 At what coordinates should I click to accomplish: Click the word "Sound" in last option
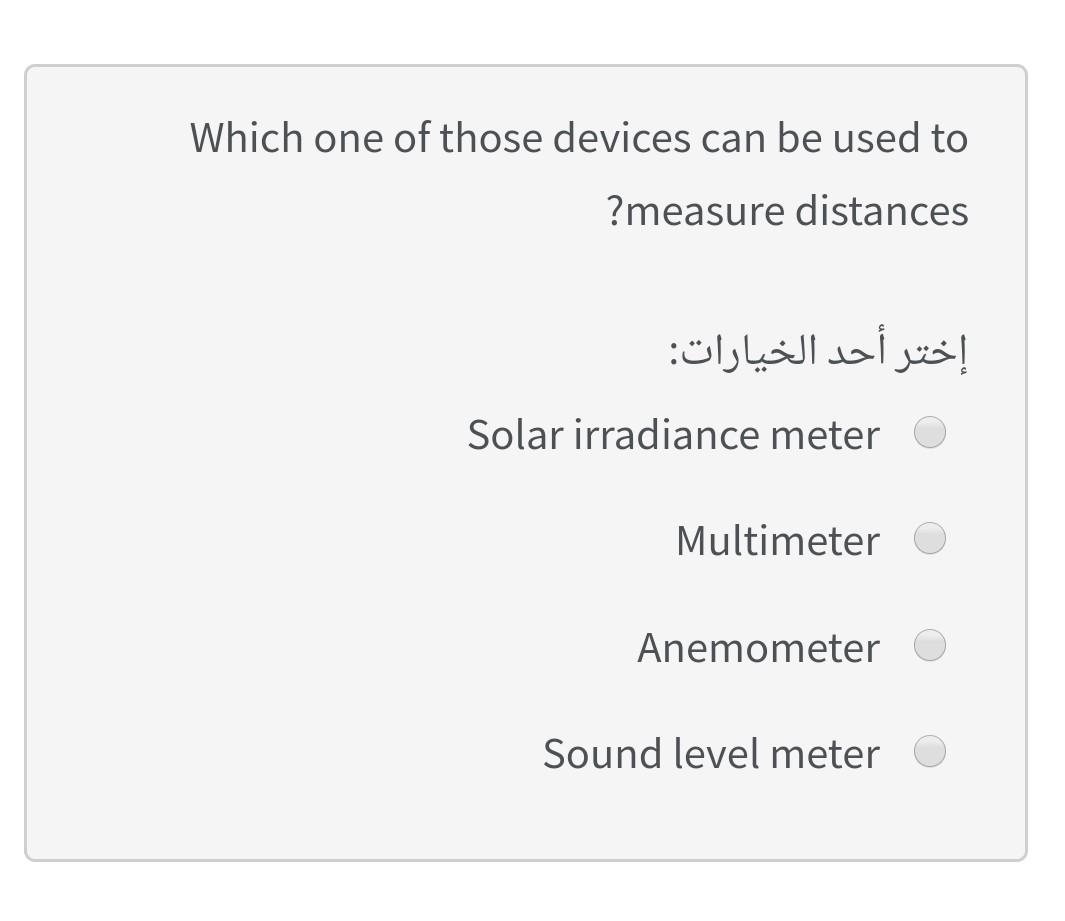coord(597,754)
